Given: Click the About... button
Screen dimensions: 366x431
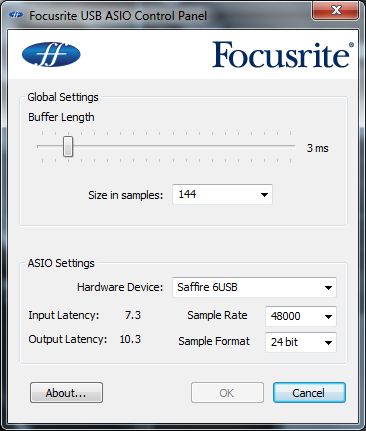Looking at the screenshot, I should 66,393.
